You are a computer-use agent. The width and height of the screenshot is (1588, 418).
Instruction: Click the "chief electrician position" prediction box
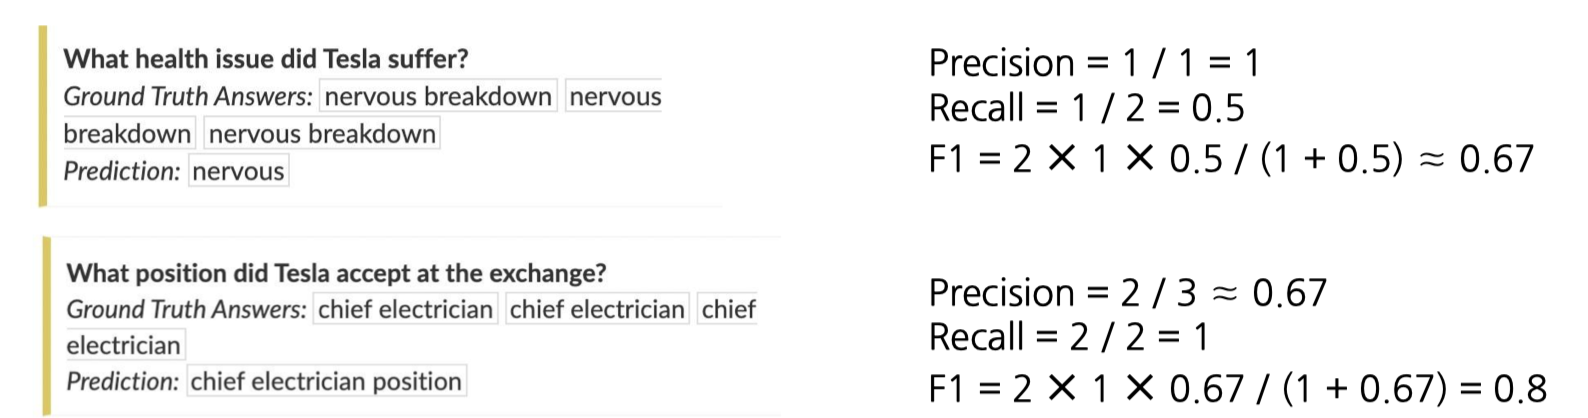(x=326, y=381)
